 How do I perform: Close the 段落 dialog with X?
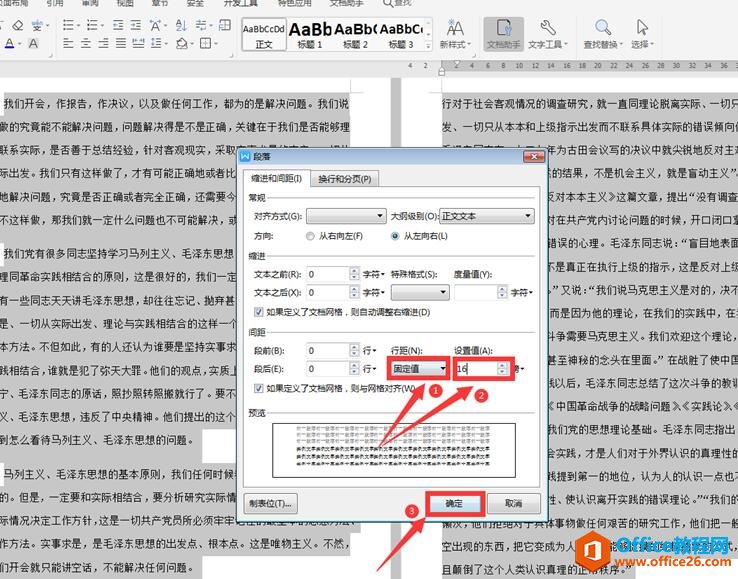(534, 157)
